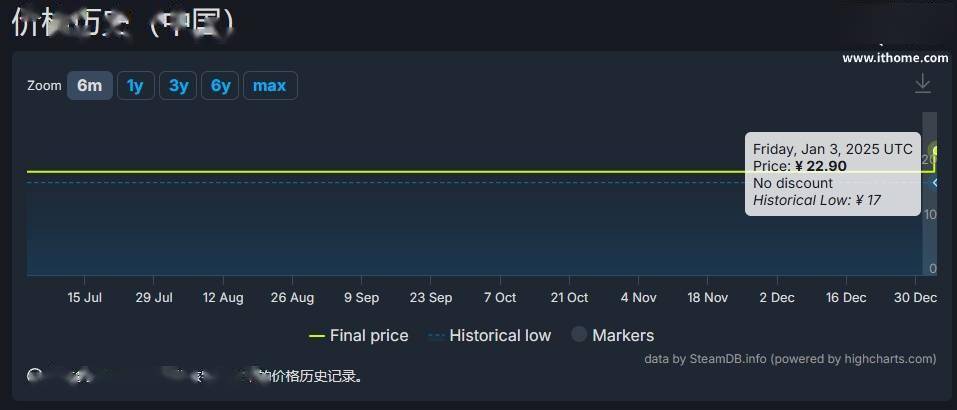Screen dimensions: 957x410
Task: Click the www.ithome.com watermark
Action: pos(895,59)
